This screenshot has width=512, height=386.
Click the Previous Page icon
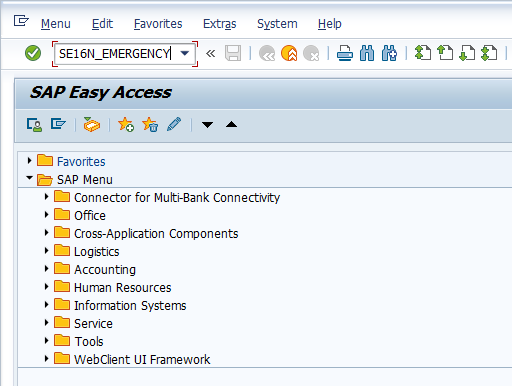pyautogui.click(x=445, y=53)
